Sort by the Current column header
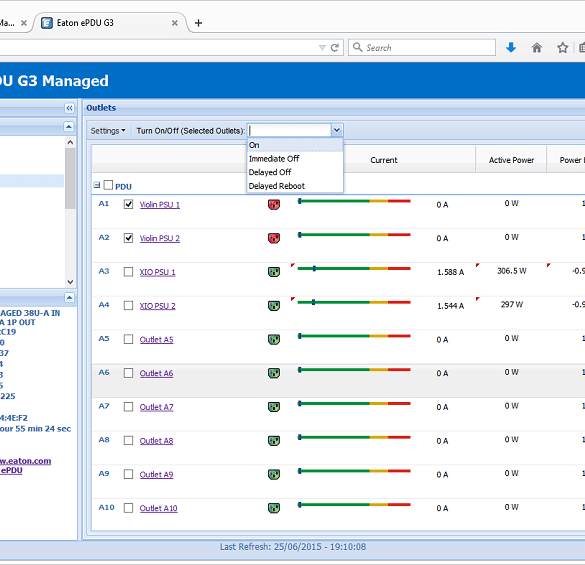The image size is (585, 565). point(384,160)
